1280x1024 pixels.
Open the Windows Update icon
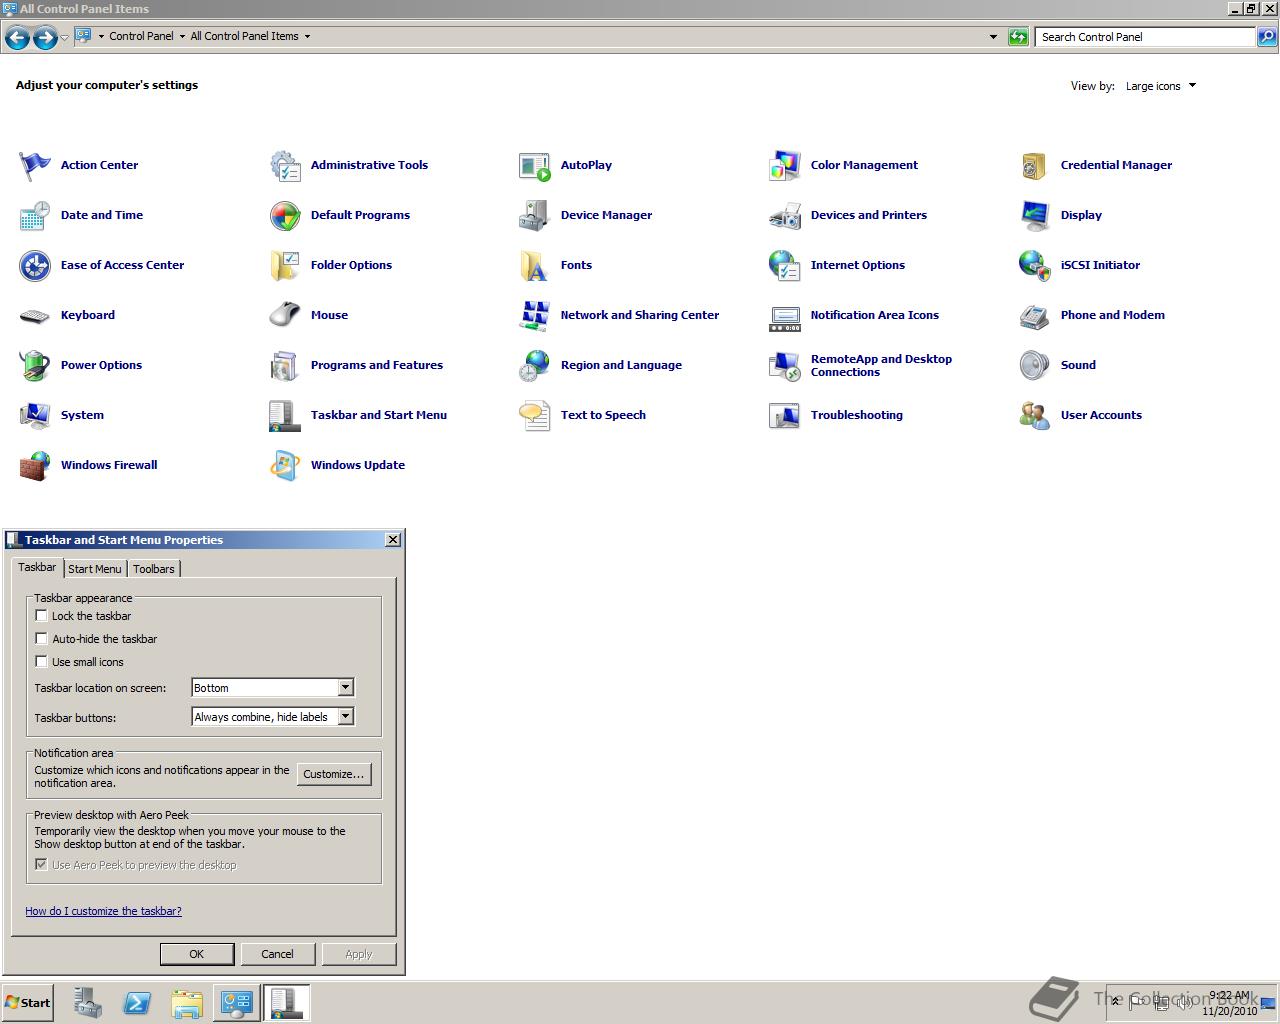point(285,465)
